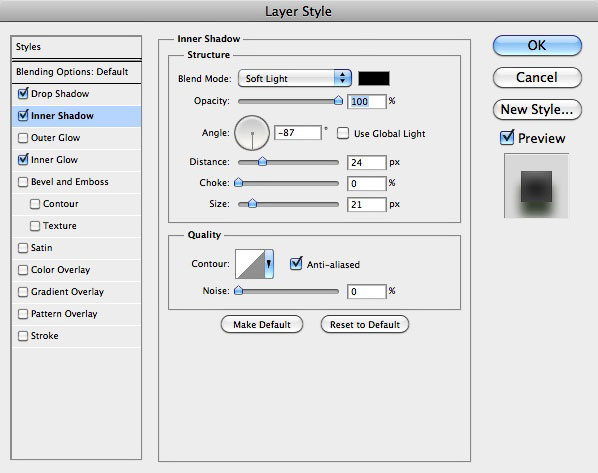The width and height of the screenshot is (598, 473).
Task: Click the black shadow color swatch
Action: tap(374, 79)
